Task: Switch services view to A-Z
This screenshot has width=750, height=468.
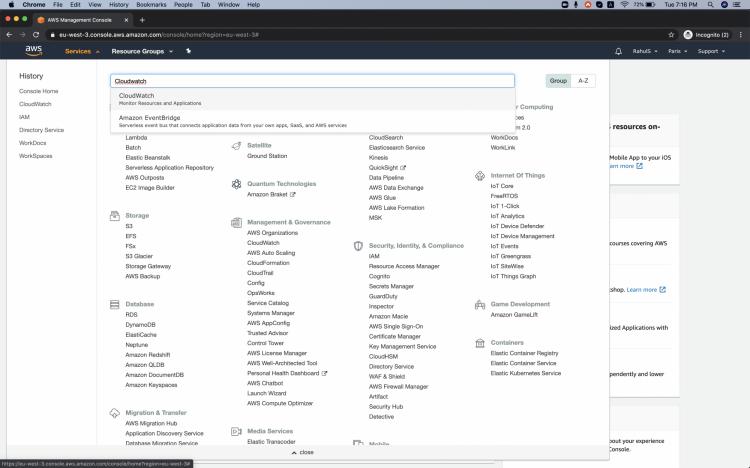Action: [x=583, y=81]
